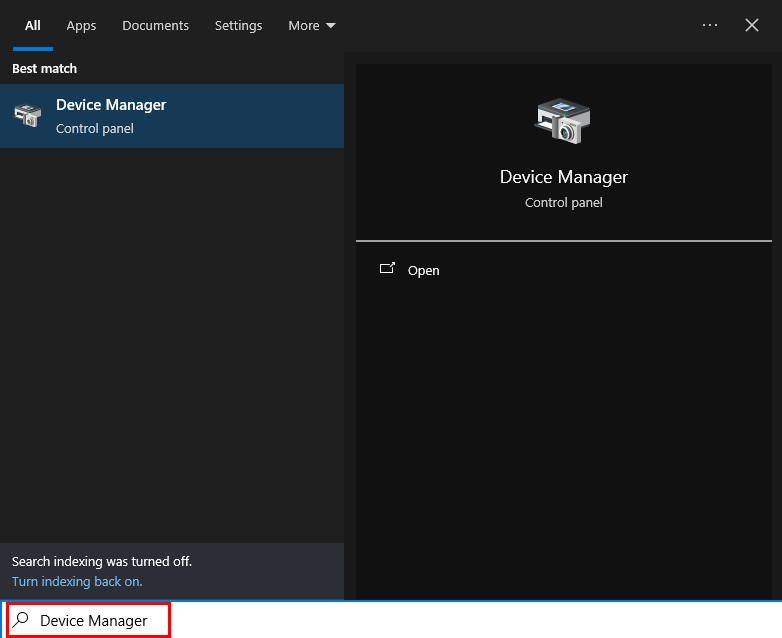The image size is (782, 638).
Task: Click the large Device Manager preview icon
Action: [563, 121]
